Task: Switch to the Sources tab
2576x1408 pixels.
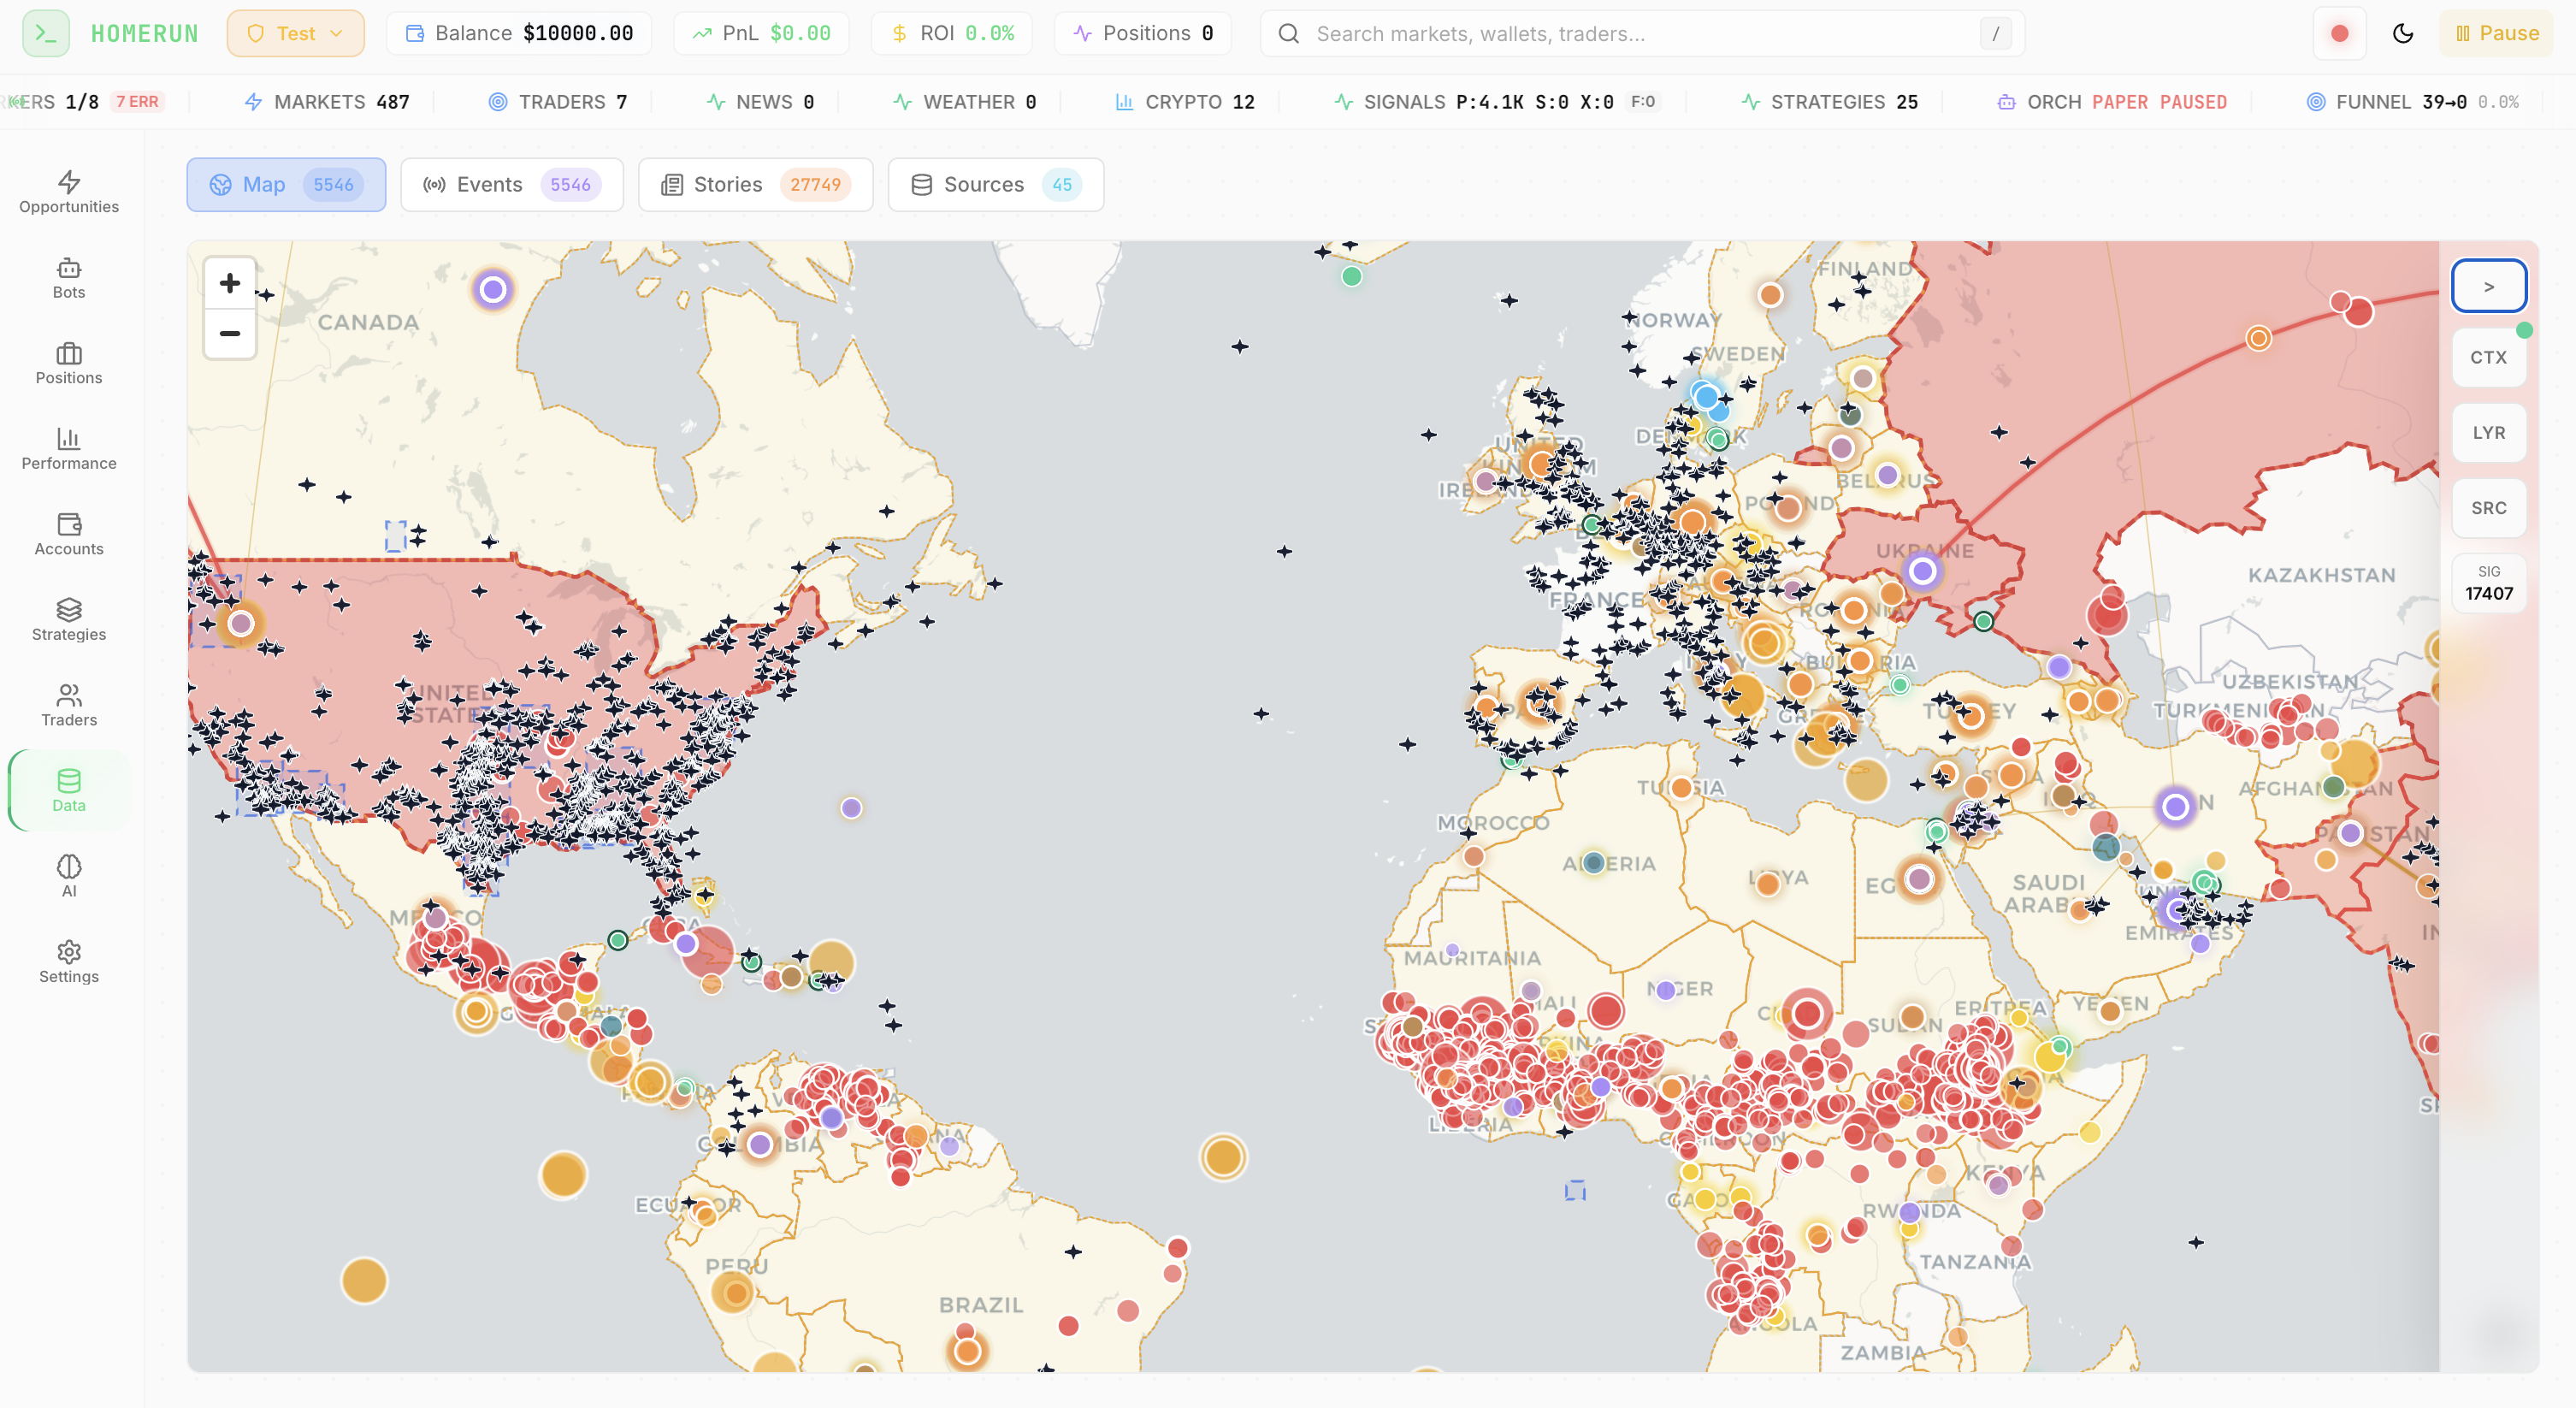Action: [x=996, y=184]
